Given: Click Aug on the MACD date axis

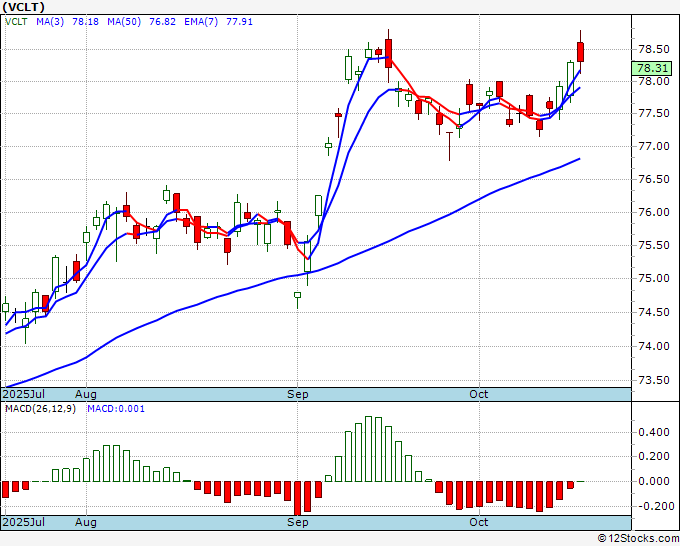Looking at the screenshot, I should coord(85,522).
